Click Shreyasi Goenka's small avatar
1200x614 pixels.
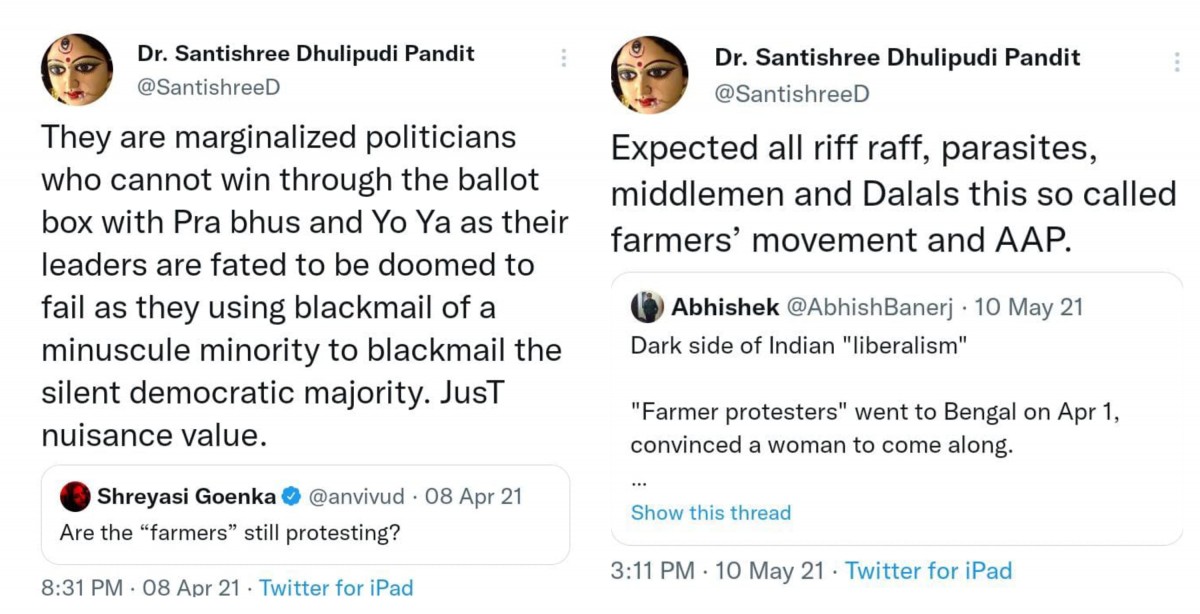coord(75,496)
